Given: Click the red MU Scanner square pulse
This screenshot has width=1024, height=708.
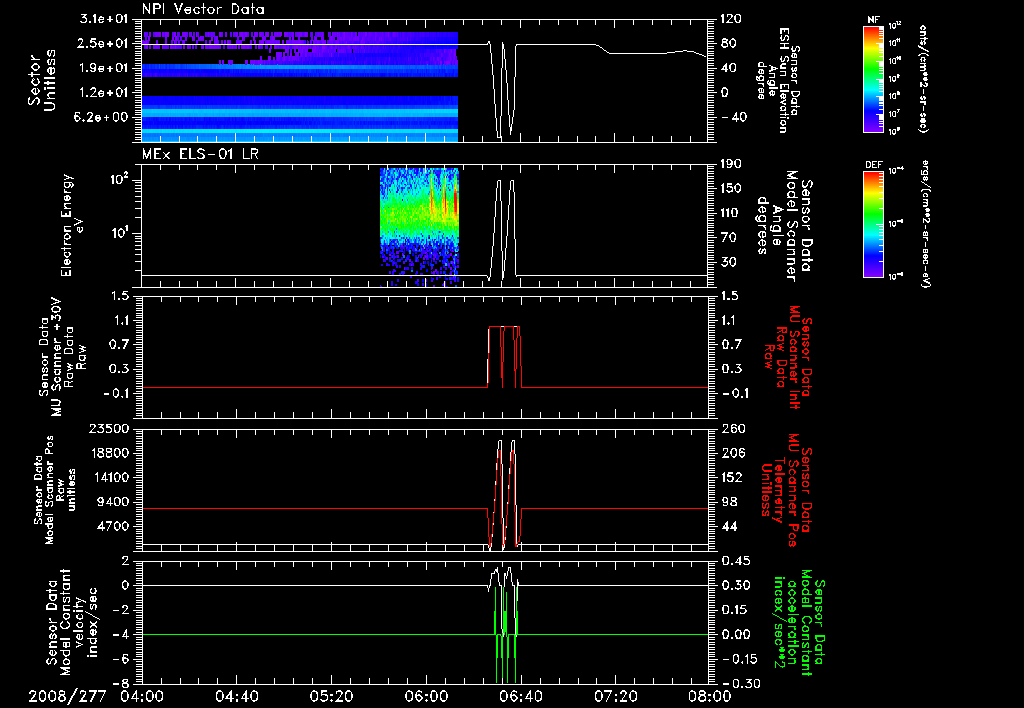Looking at the screenshot, I should [x=505, y=357].
